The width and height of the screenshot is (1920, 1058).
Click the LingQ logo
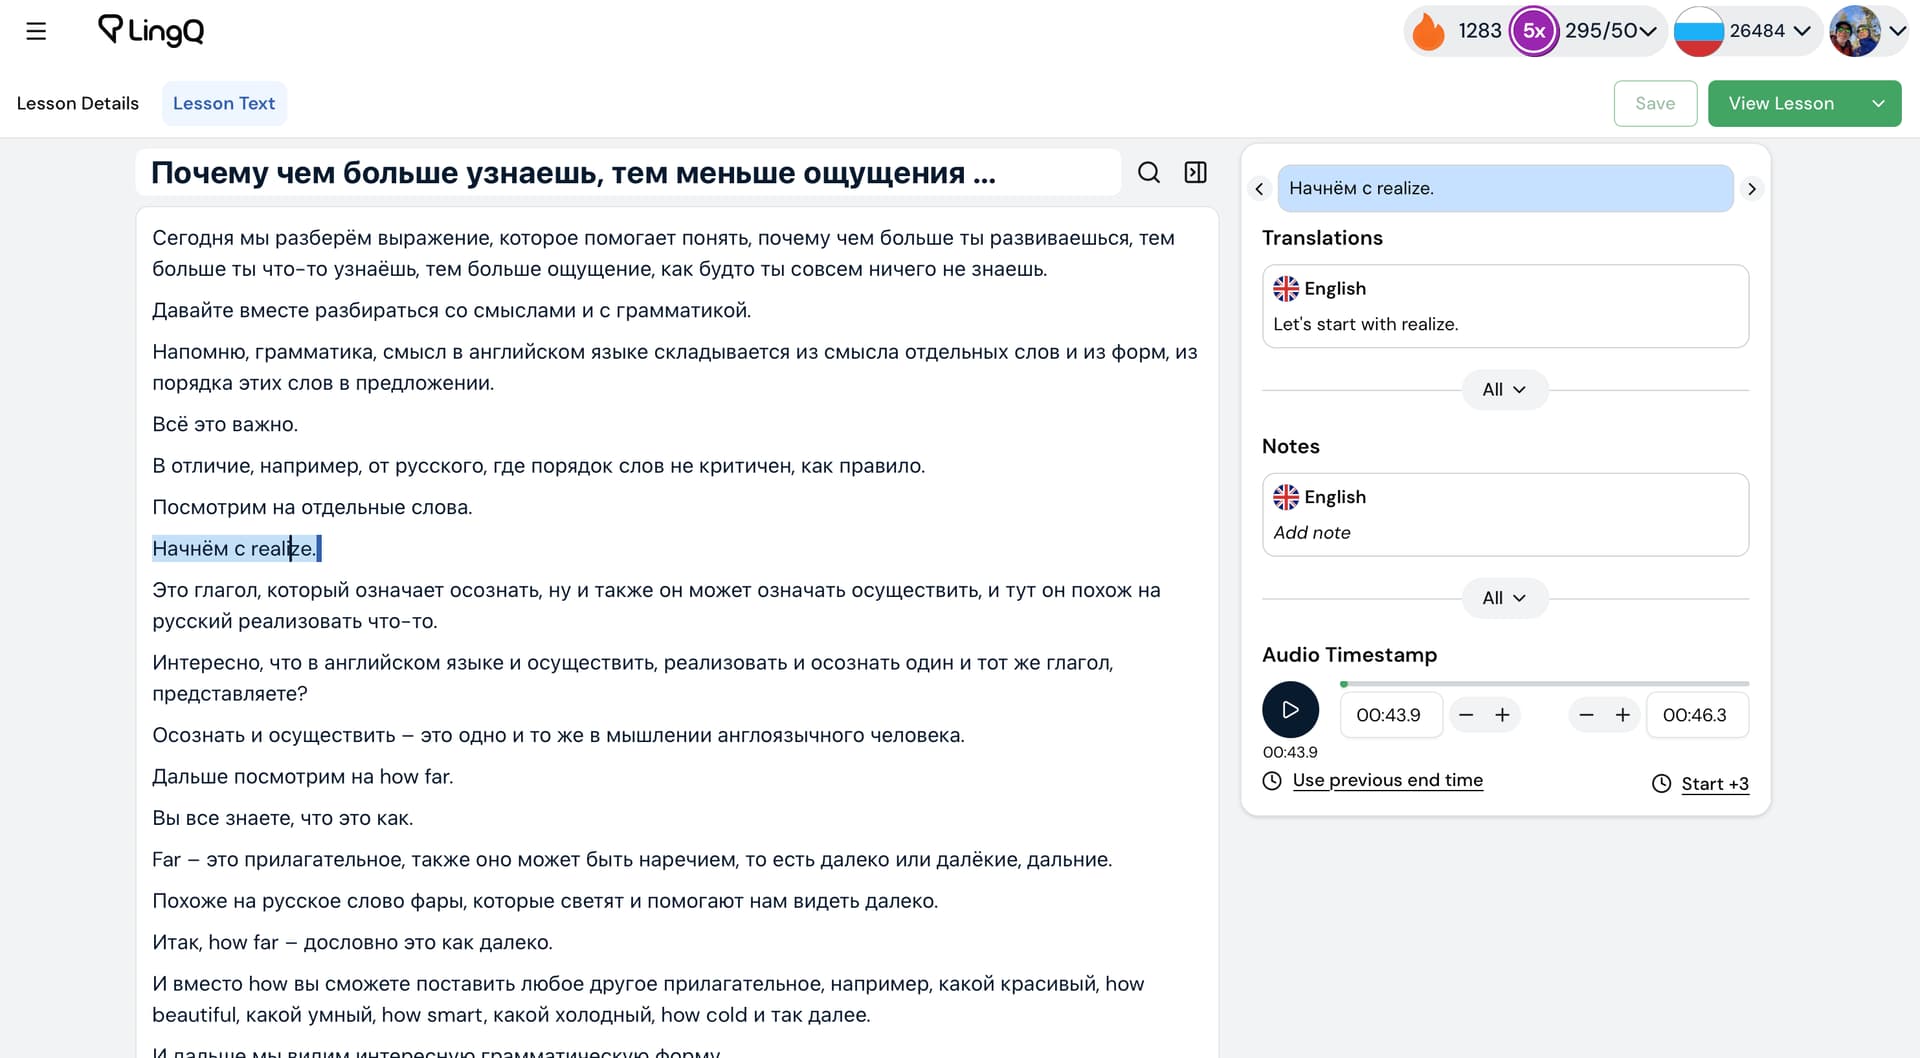[151, 31]
